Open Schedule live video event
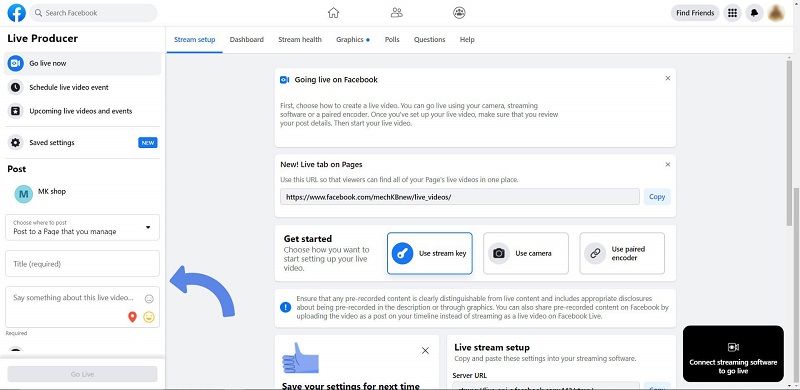 (82, 87)
